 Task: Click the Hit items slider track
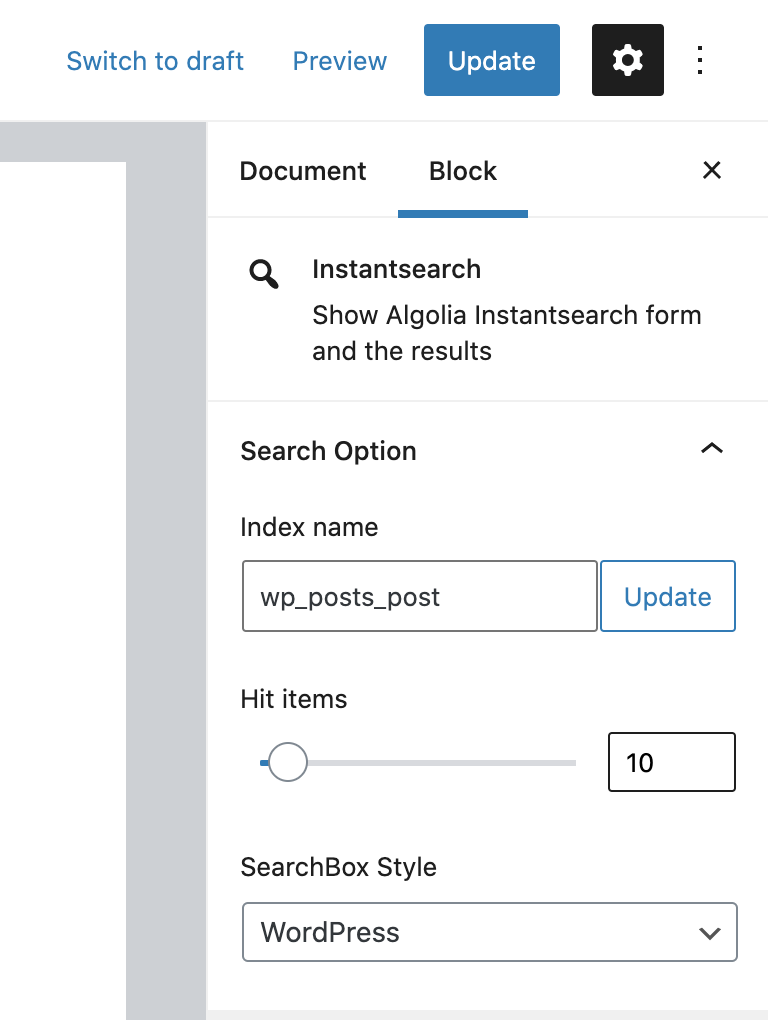[450, 763]
